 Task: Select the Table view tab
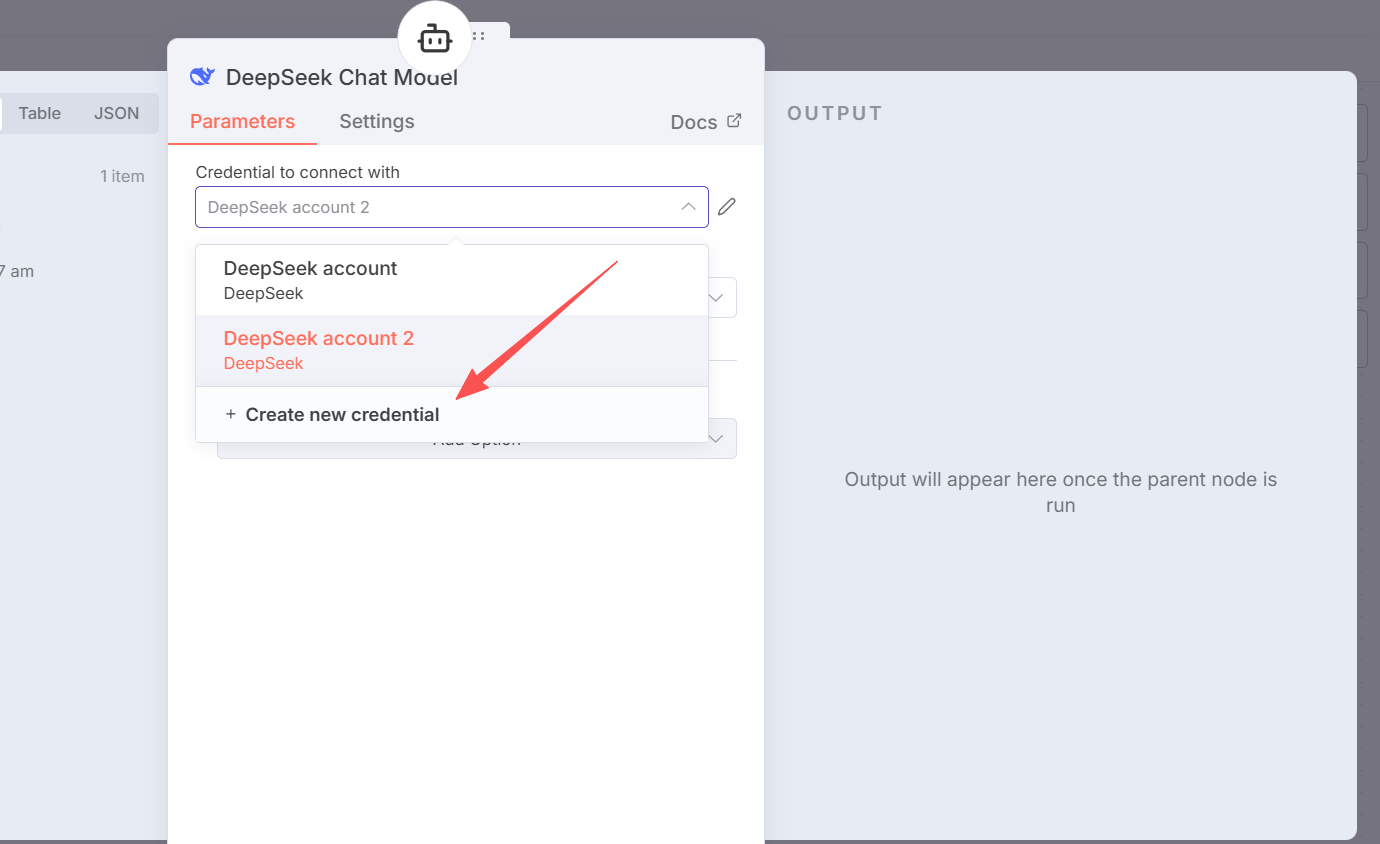pos(40,113)
